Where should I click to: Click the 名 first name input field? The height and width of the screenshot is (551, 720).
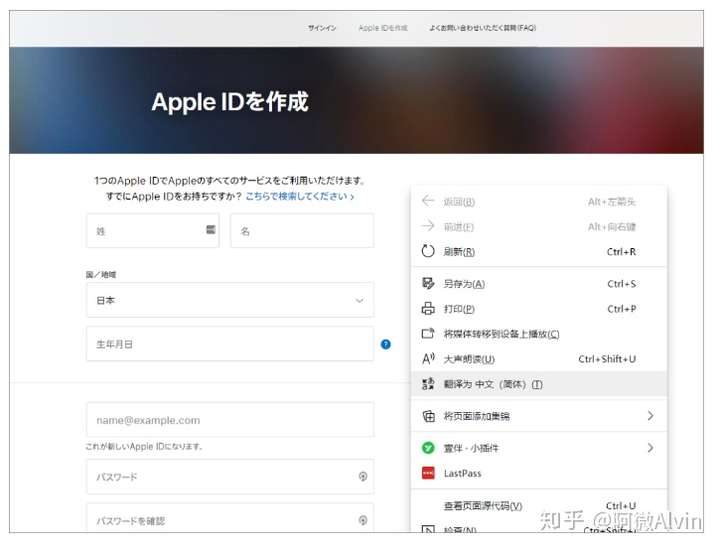302,230
